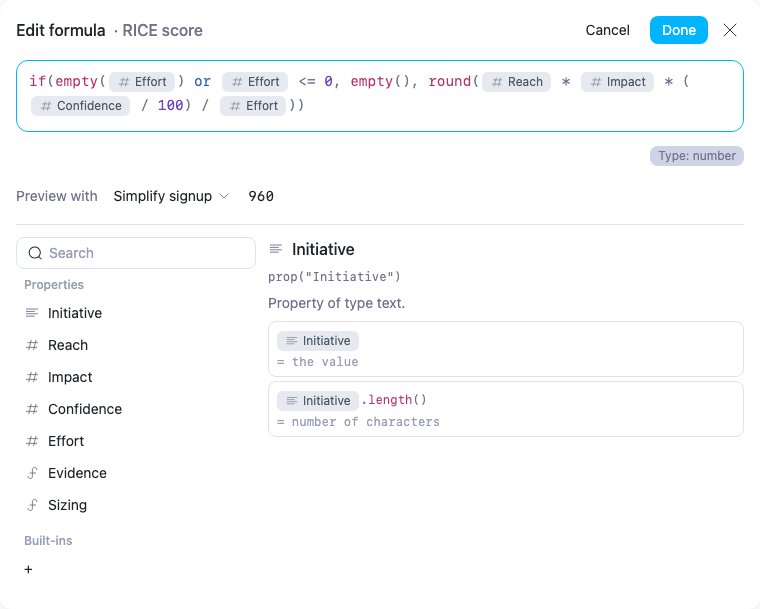Click the 'round' function in formula
Screen dimensions: 760x609
[449, 81]
